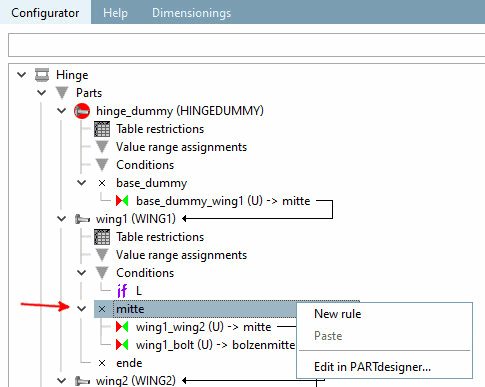The image size is (485, 387).
Task: Click the wing1 (WING1) part icon
Action: [82, 219]
